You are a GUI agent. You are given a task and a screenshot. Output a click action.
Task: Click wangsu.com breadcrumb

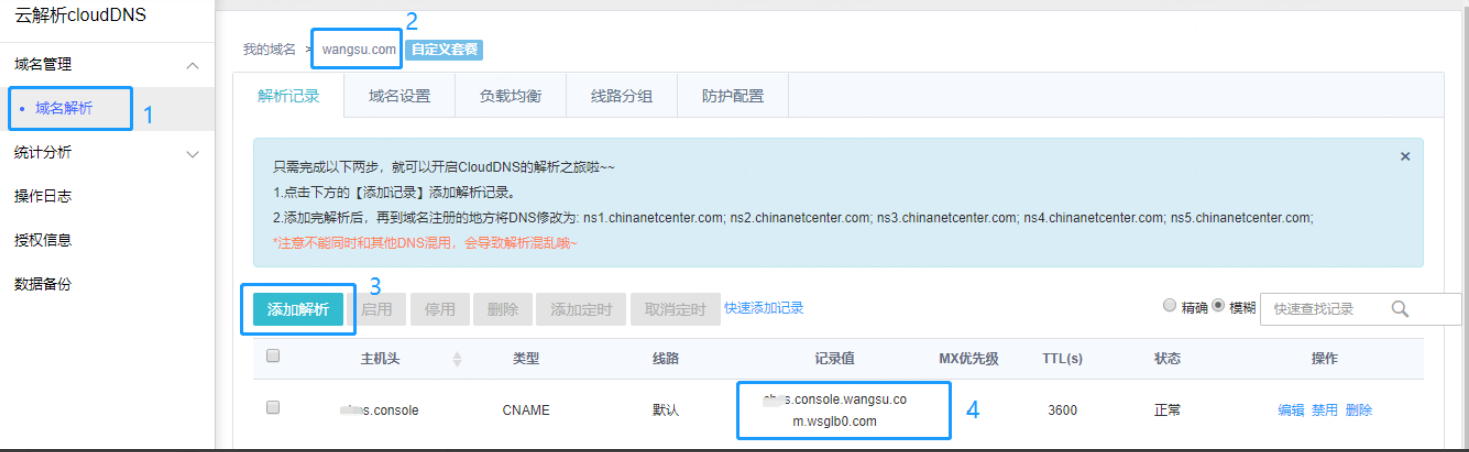click(359, 49)
